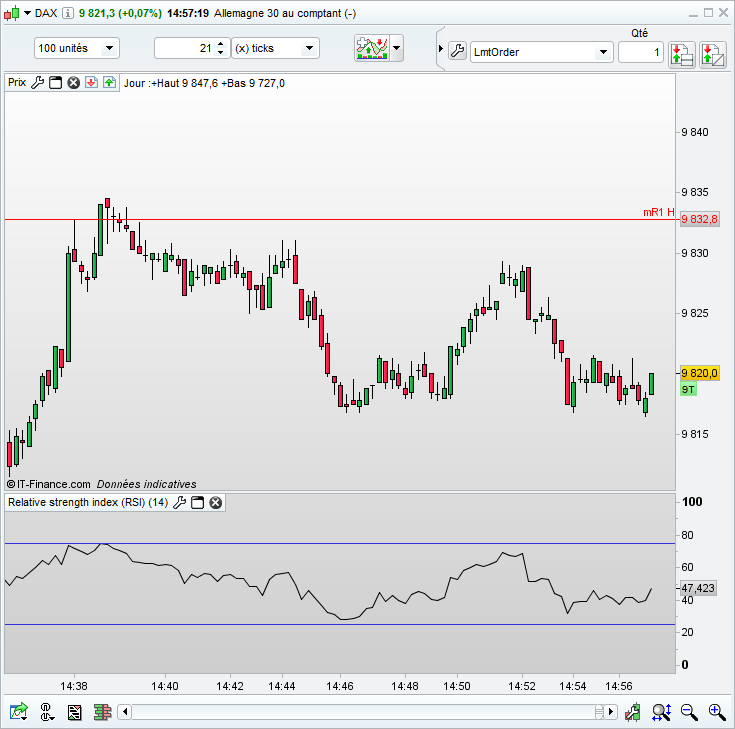Click the RSI value label 47,423
The width and height of the screenshot is (735, 729).
coord(698,588)
